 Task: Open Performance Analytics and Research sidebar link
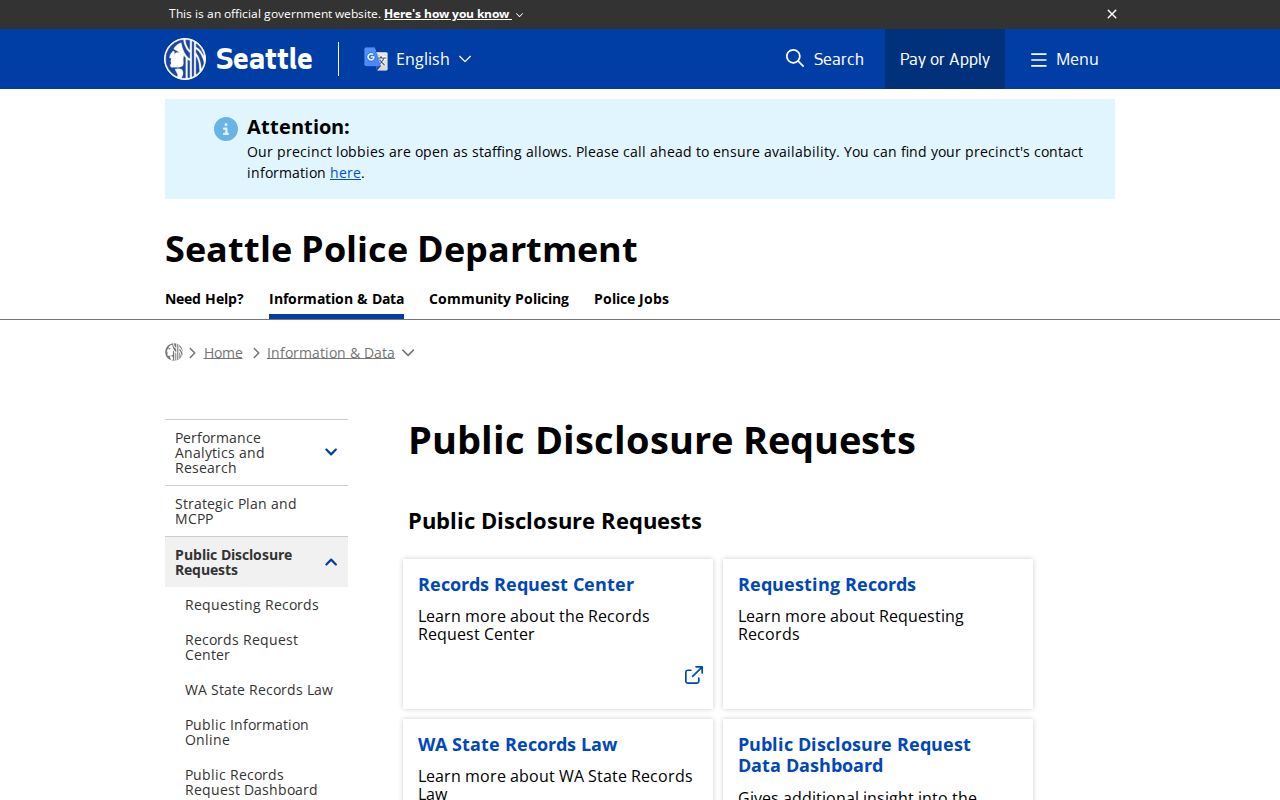pos(220,453)
